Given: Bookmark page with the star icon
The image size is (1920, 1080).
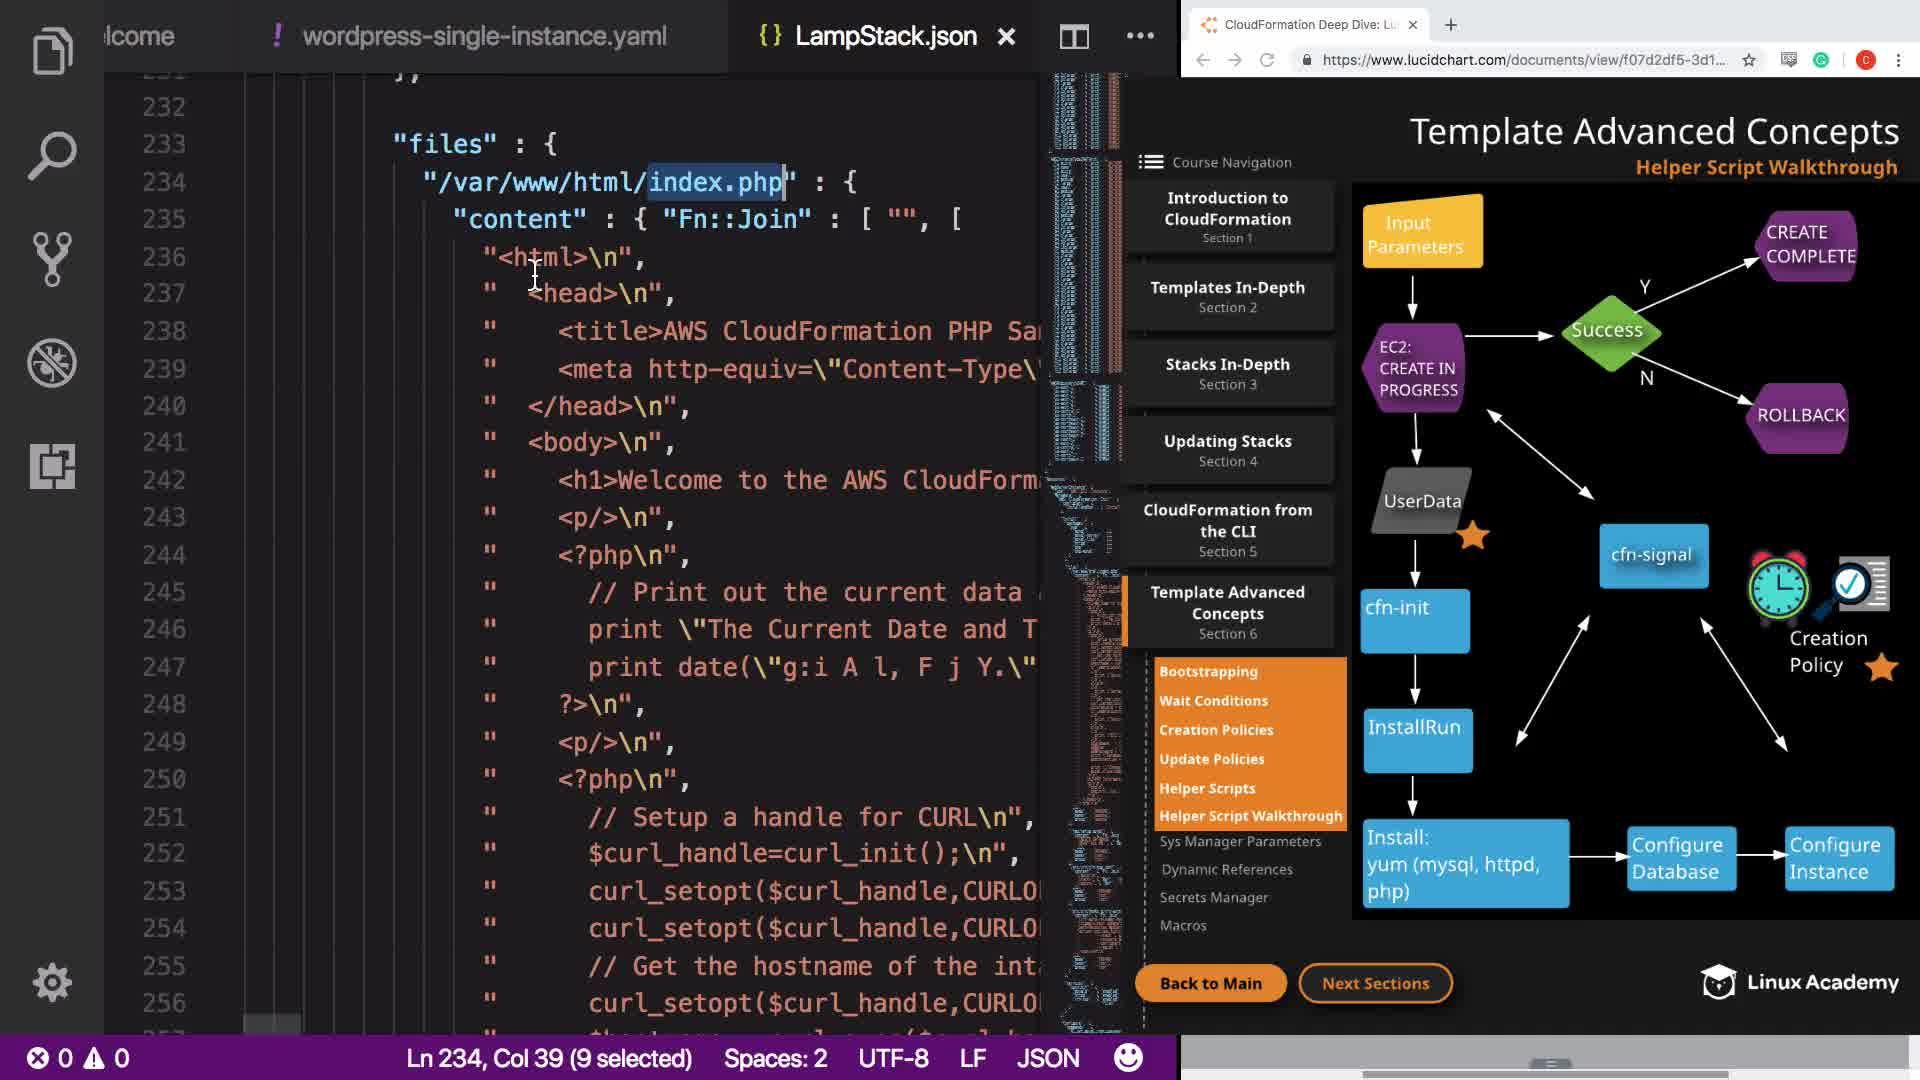Looking at the screenshot, I should pyautogui.click(x=1748, y=60).
